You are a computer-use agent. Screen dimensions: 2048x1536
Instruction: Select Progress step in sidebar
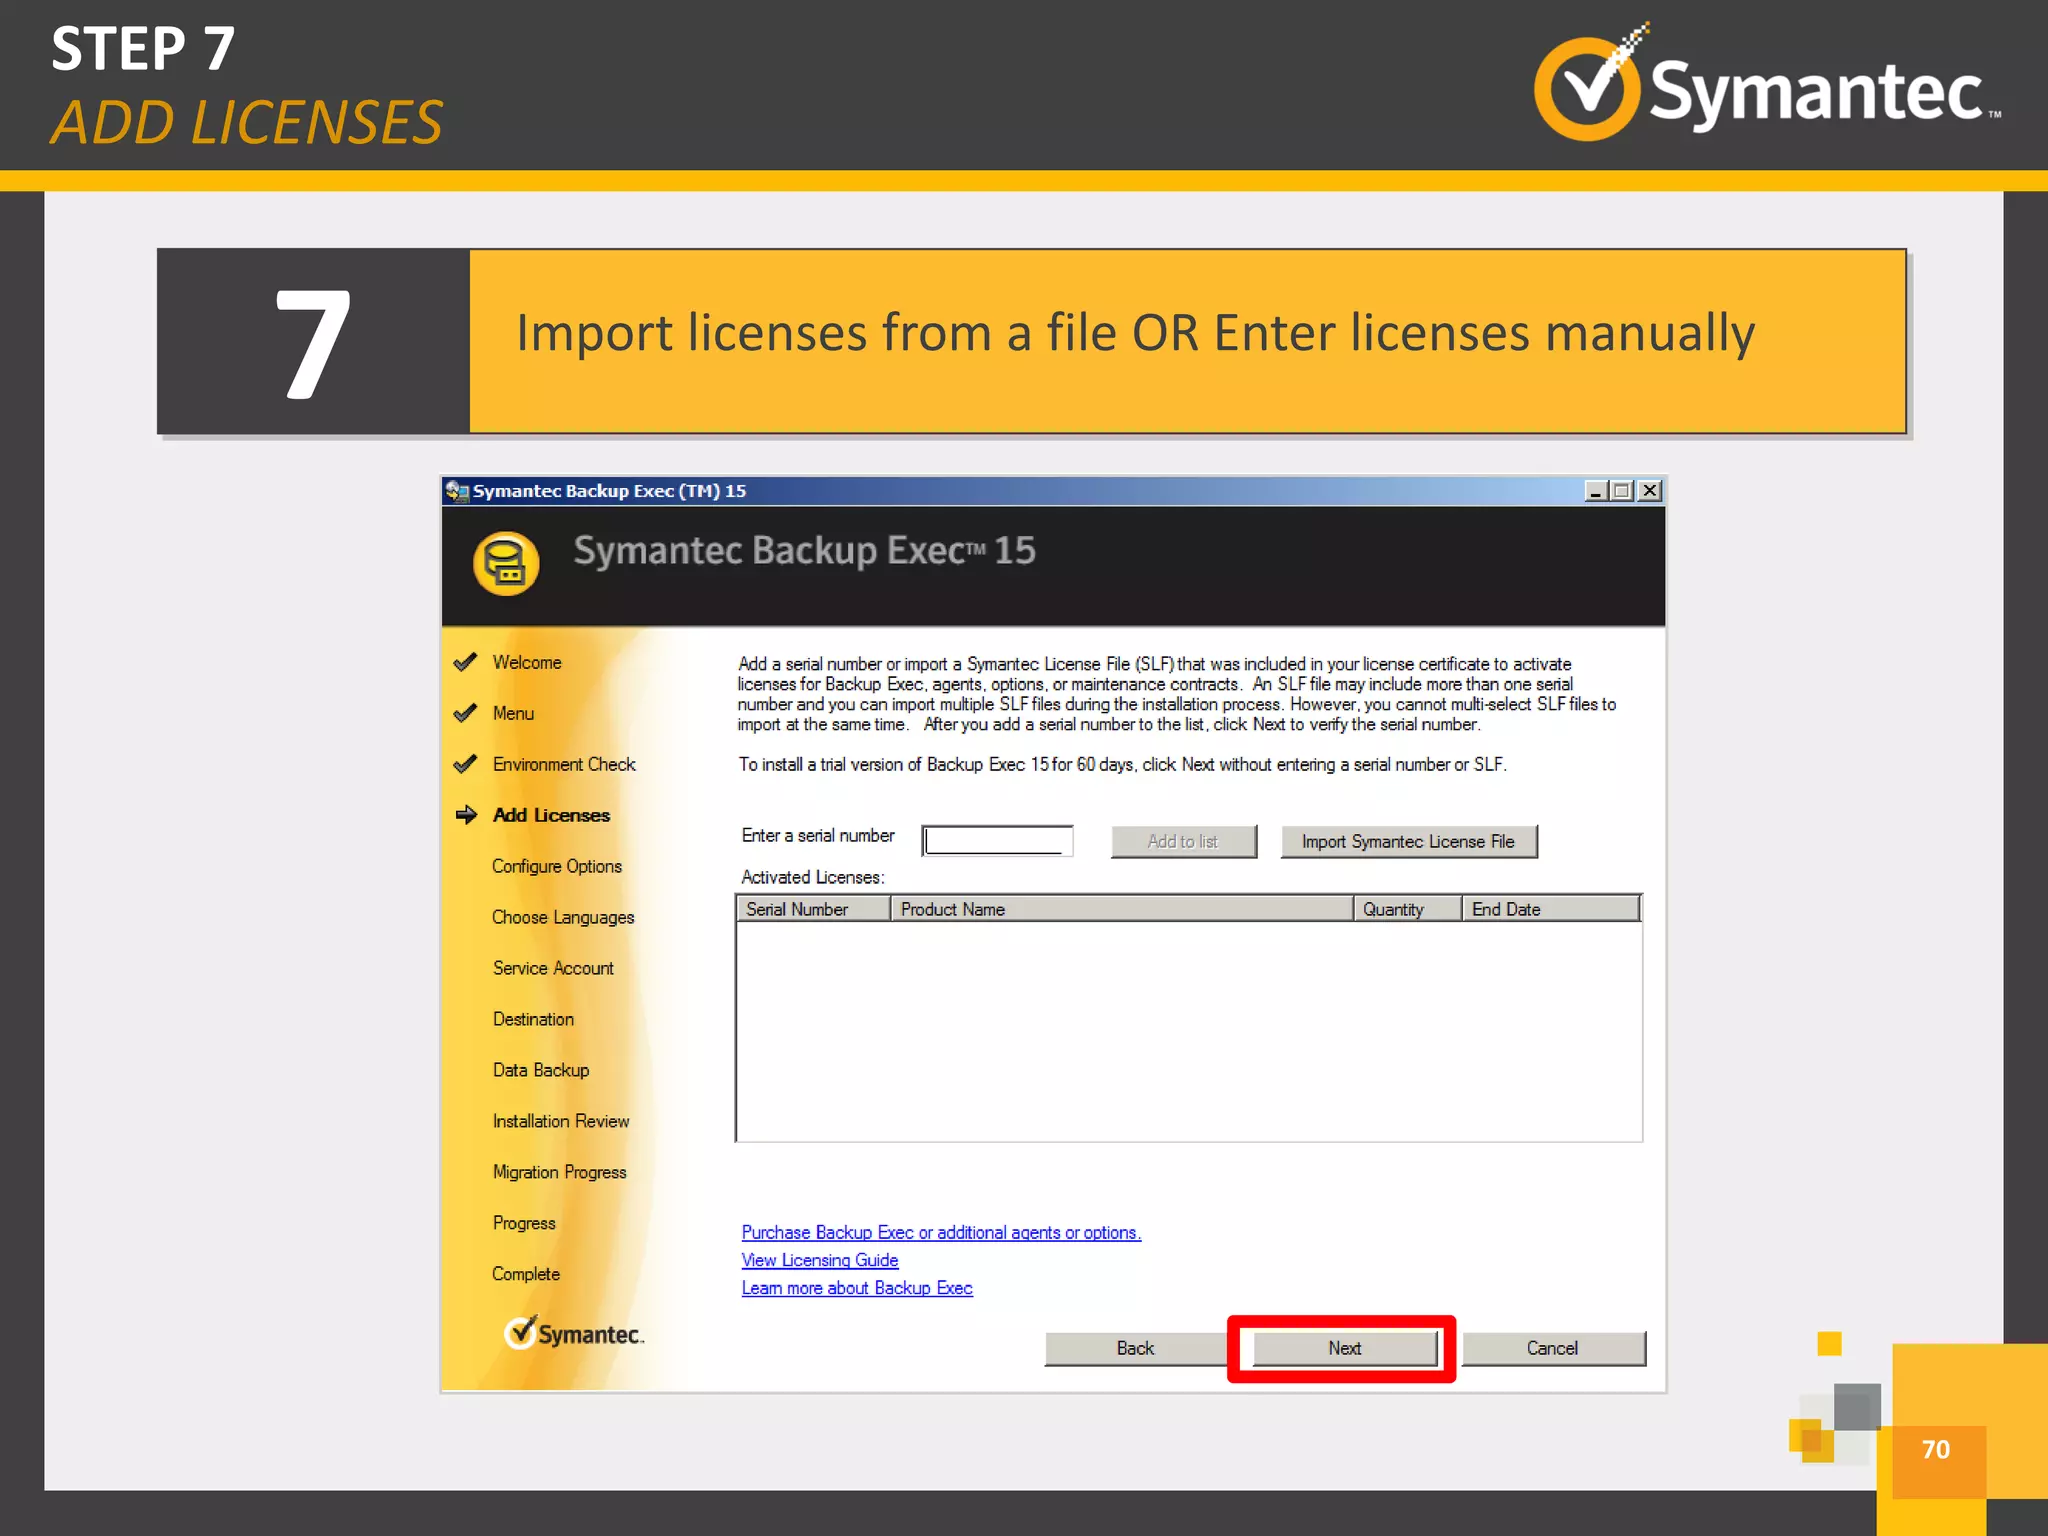[524, 1223]
